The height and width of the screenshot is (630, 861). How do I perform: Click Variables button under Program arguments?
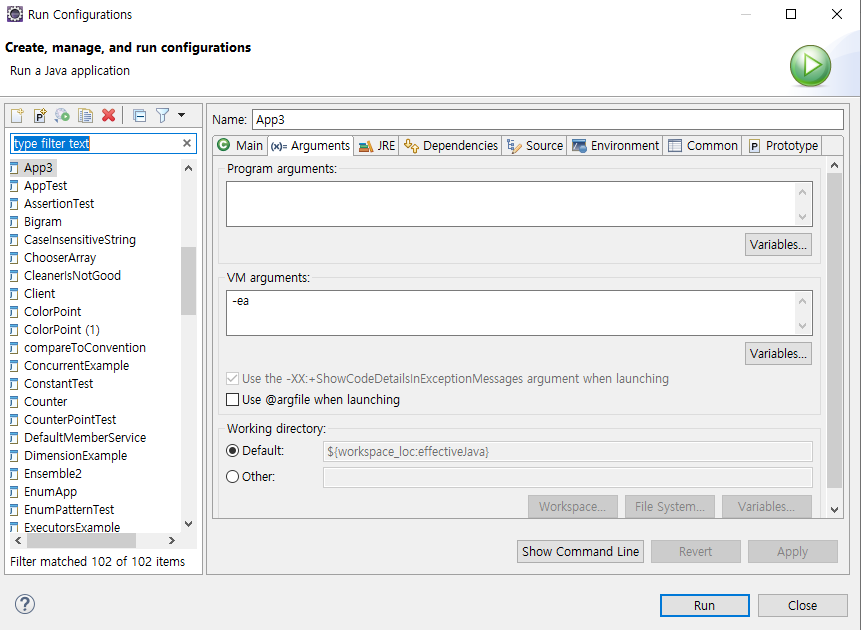(x=778, y=244)
